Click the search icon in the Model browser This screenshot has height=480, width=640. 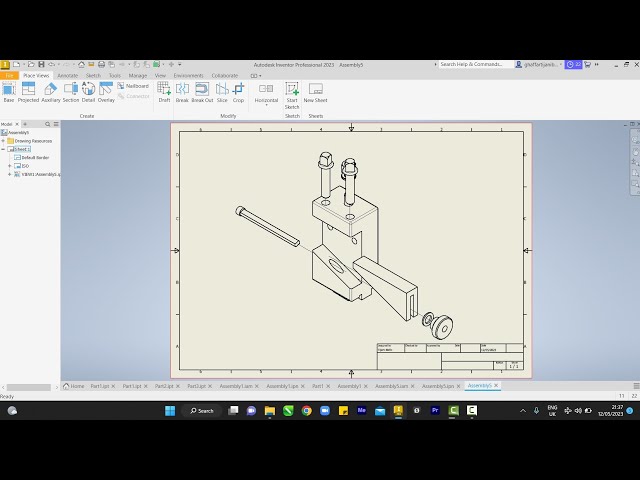click(x=48, y=124)
